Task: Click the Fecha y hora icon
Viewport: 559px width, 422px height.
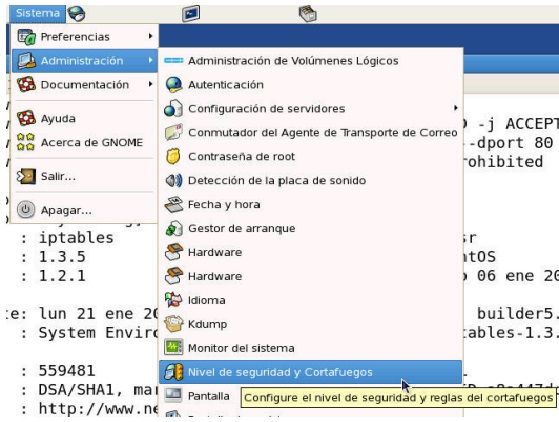Action: 174,204
